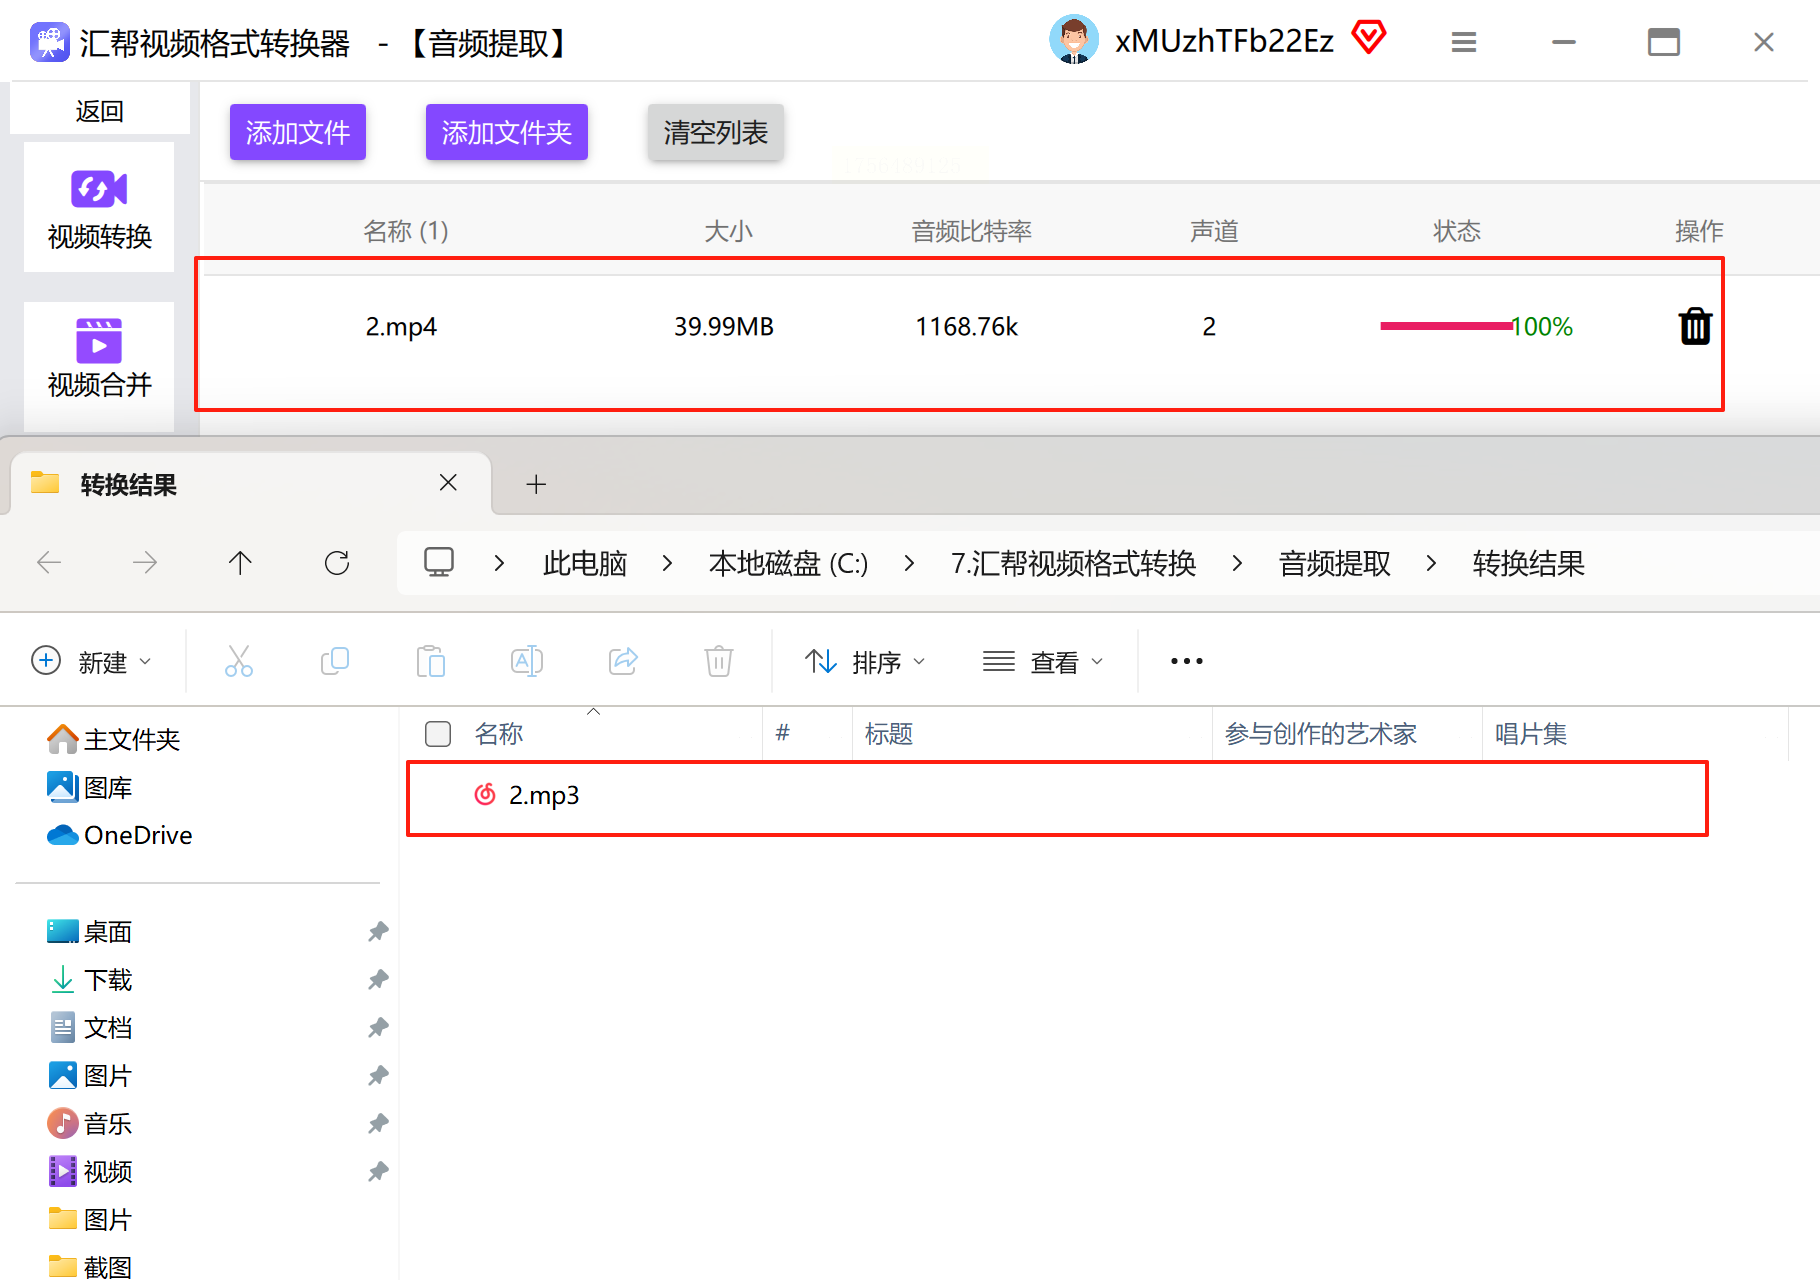Add a new Explorer tab with the plus button

[536, 484]
